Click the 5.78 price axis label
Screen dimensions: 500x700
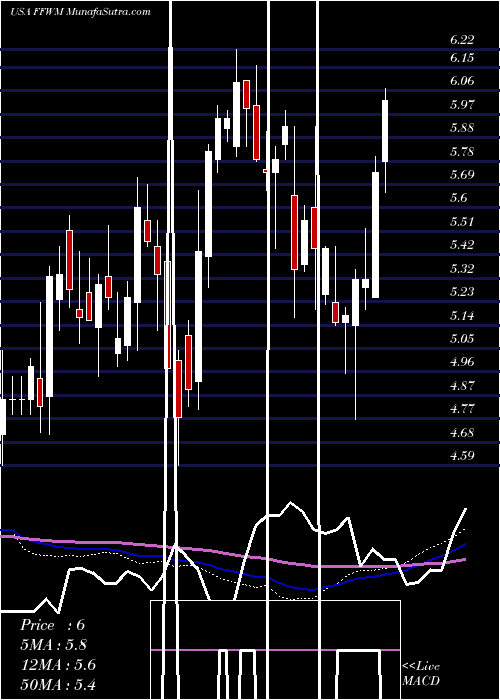(461, 151)
